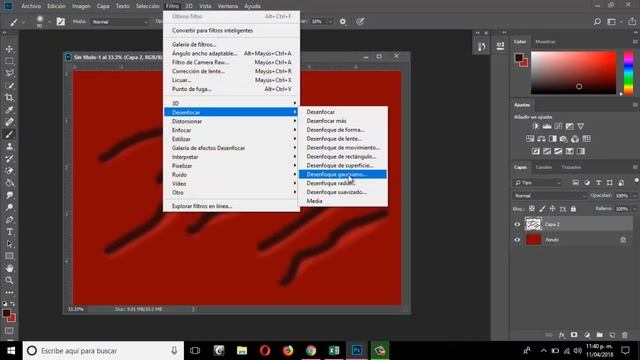Screen dimensions: 640x360
Task: Open the Opacidad value dropdown arrow
Action: (x=634, y=196)
